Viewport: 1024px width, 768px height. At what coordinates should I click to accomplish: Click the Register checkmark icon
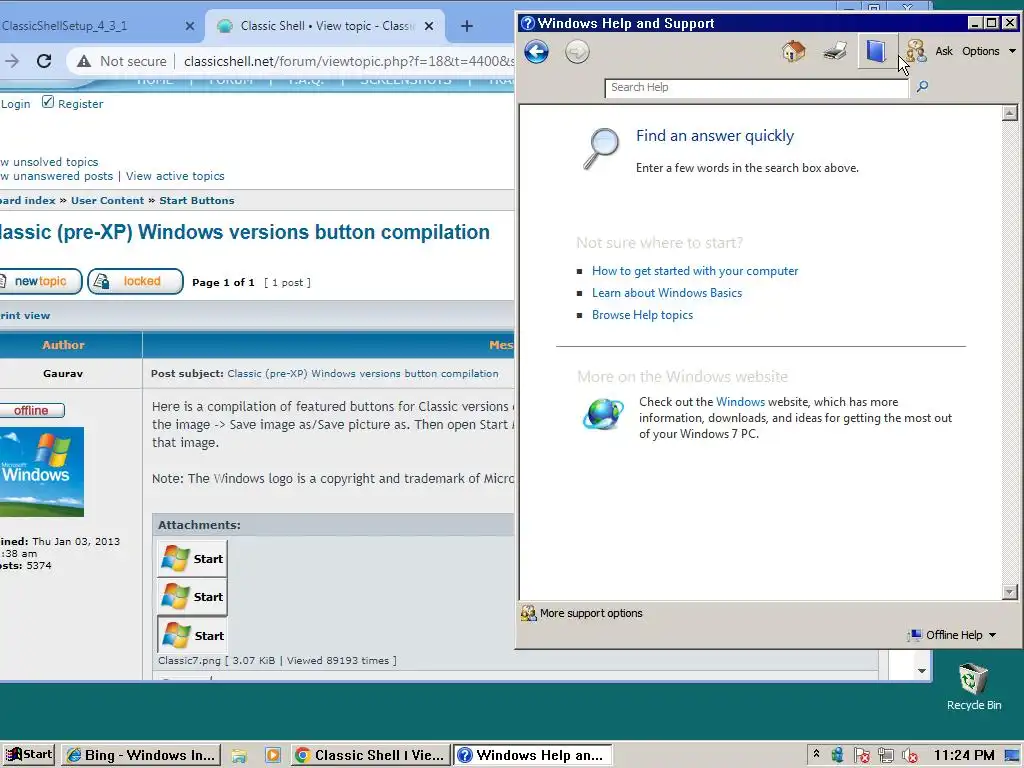[x=48, y=102]
